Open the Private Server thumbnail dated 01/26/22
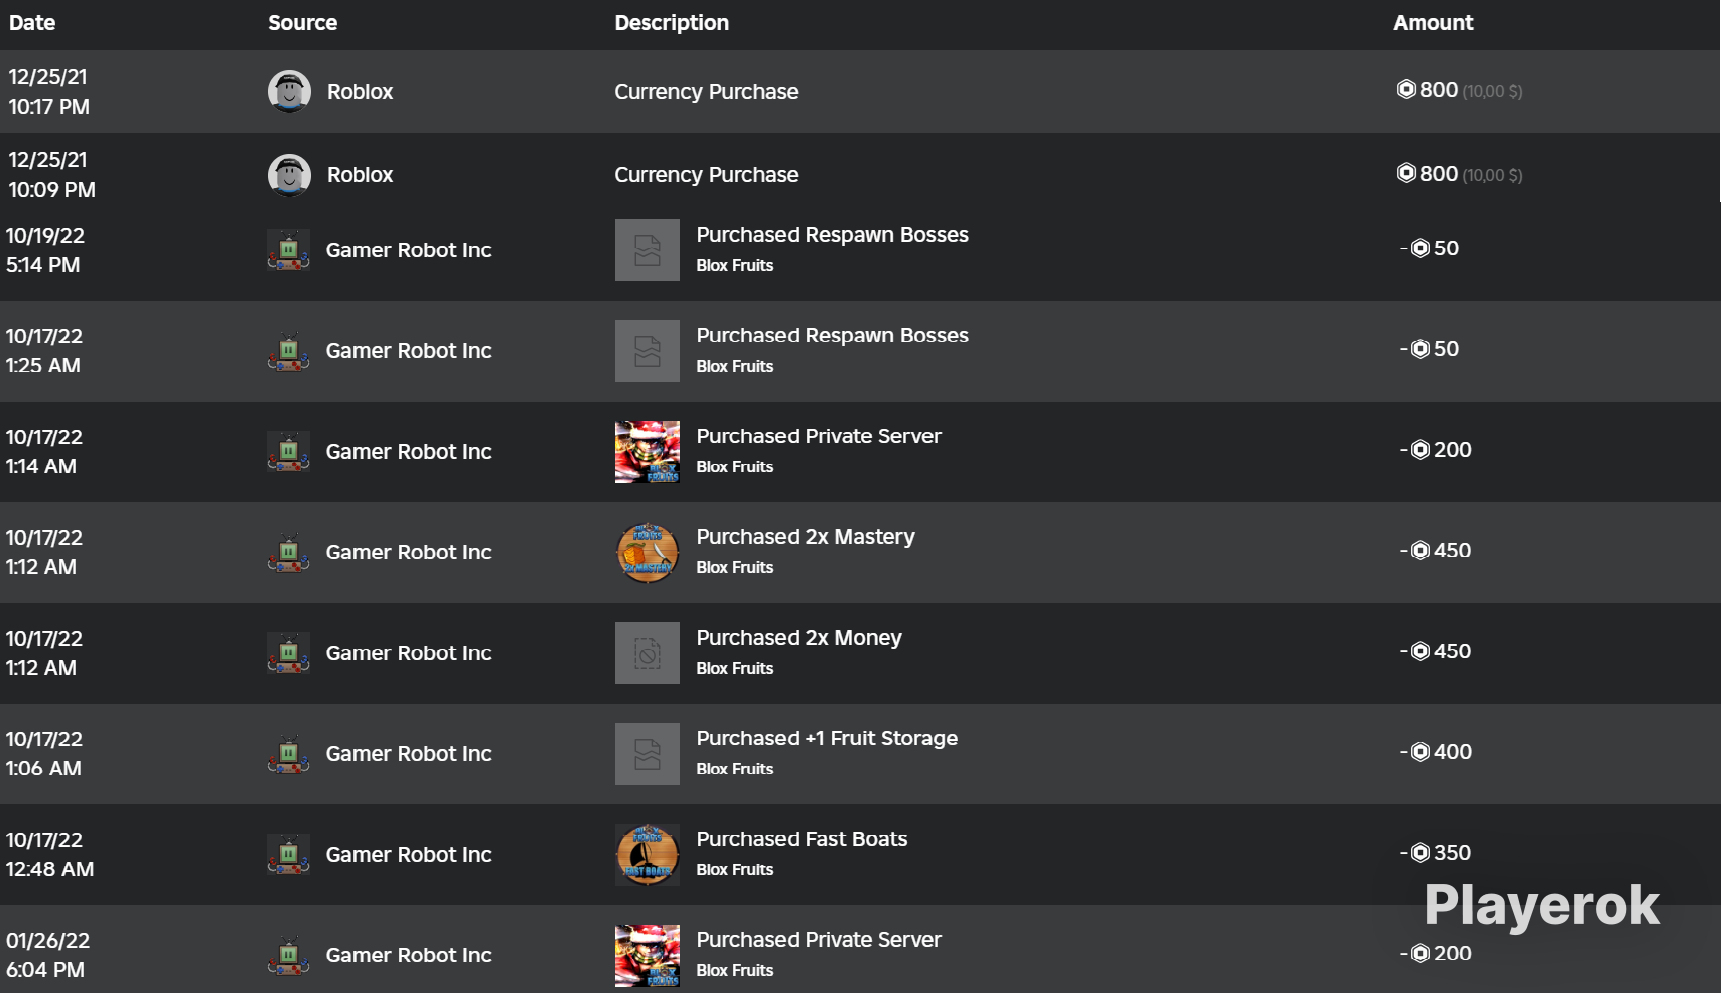Screen dimensions: 1721x993 pyautogui.click(x=647, y=955)
